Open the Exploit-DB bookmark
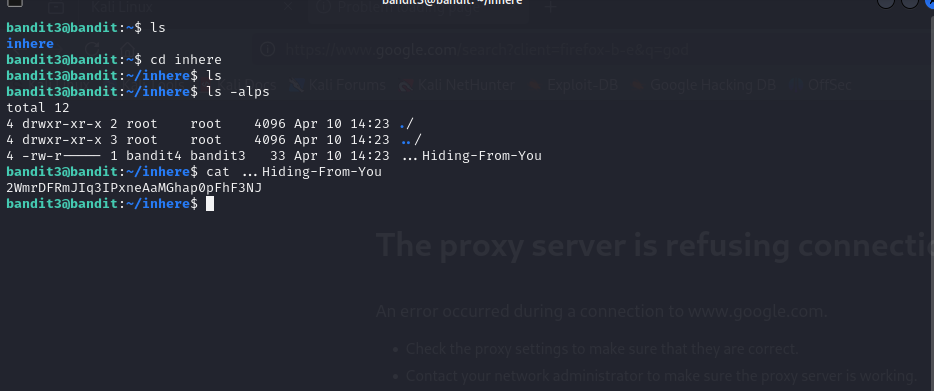The image size is (934, 391). coord(573,85)
